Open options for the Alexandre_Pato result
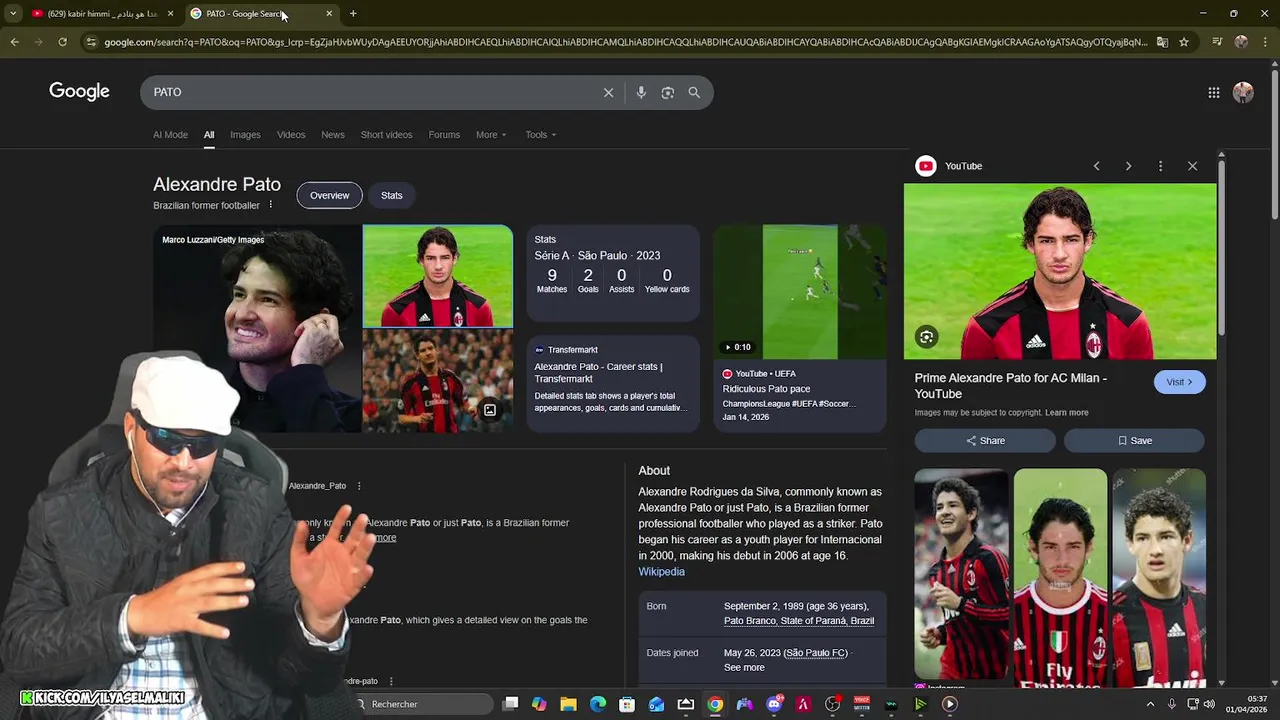Image resolution: width=1280 pixels, height=720 pixels. [x=359, y=486]
